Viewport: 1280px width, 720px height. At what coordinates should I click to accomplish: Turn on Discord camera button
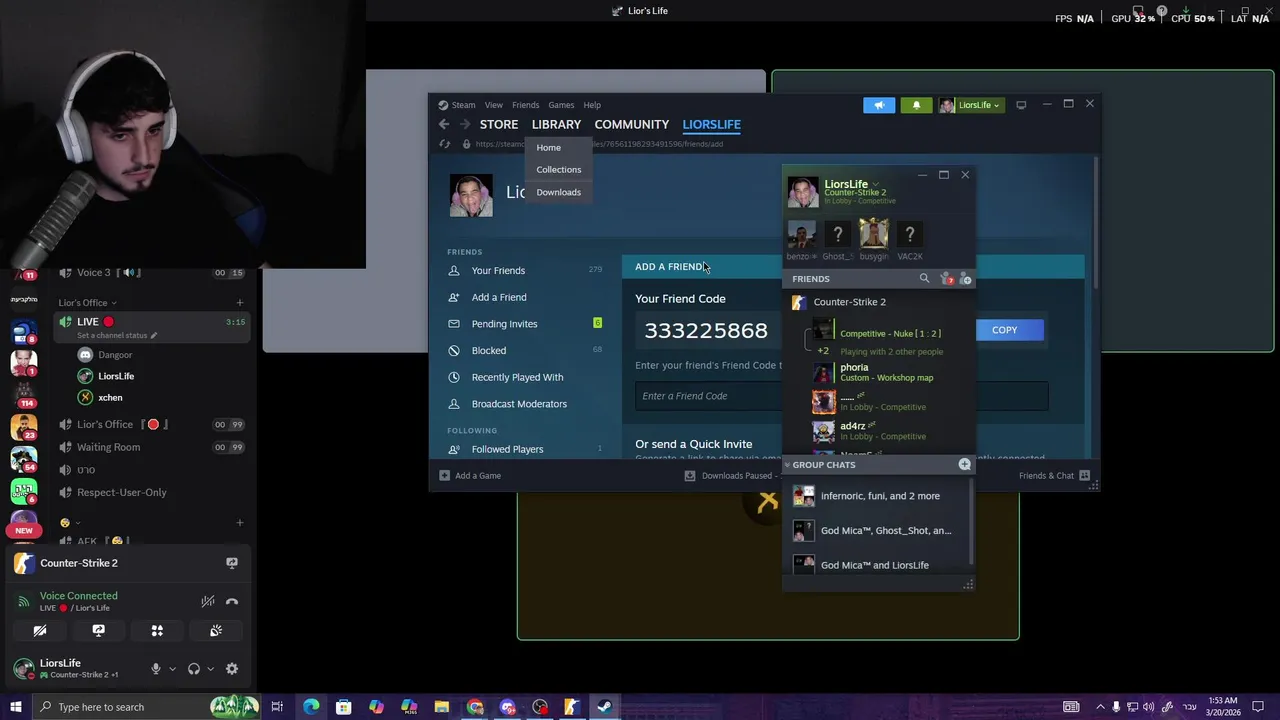coord(40,631)
